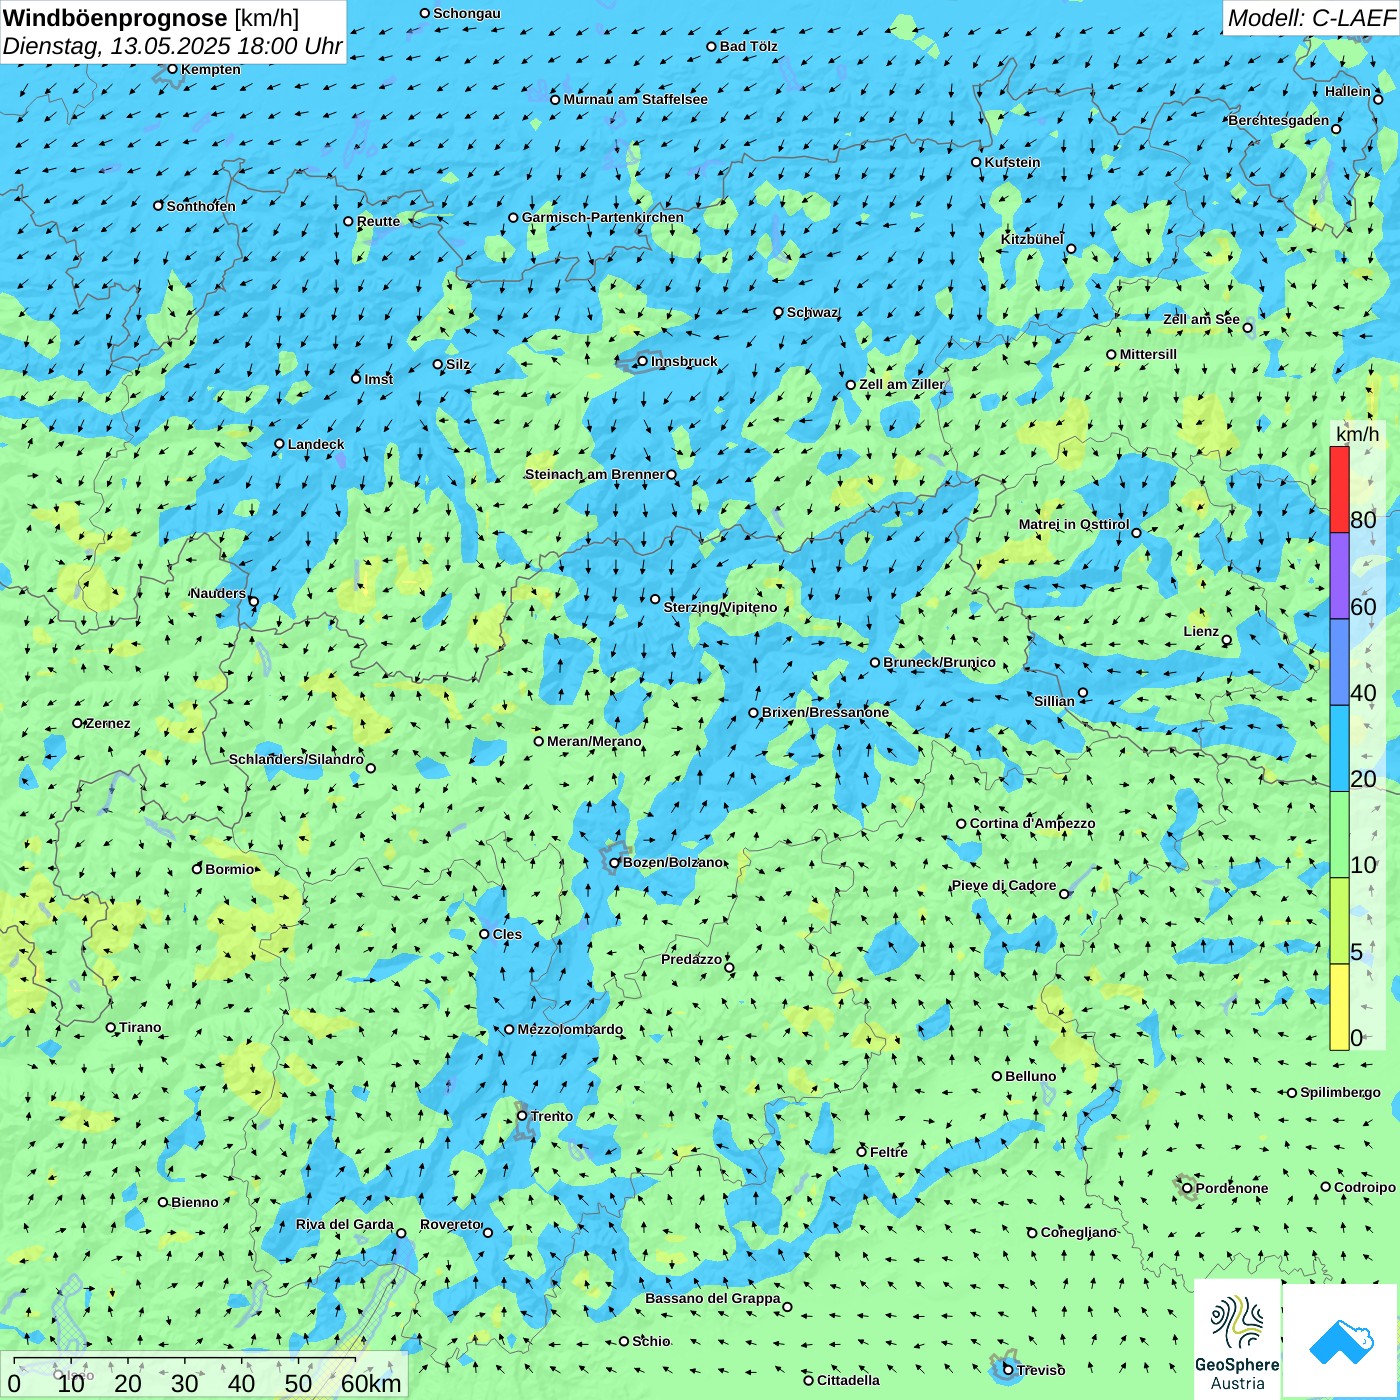Image resolution: width=1400 pixels, height=1400 pixels.
Task: Click the Berchtesgaden label
Action: [1278, 120]
